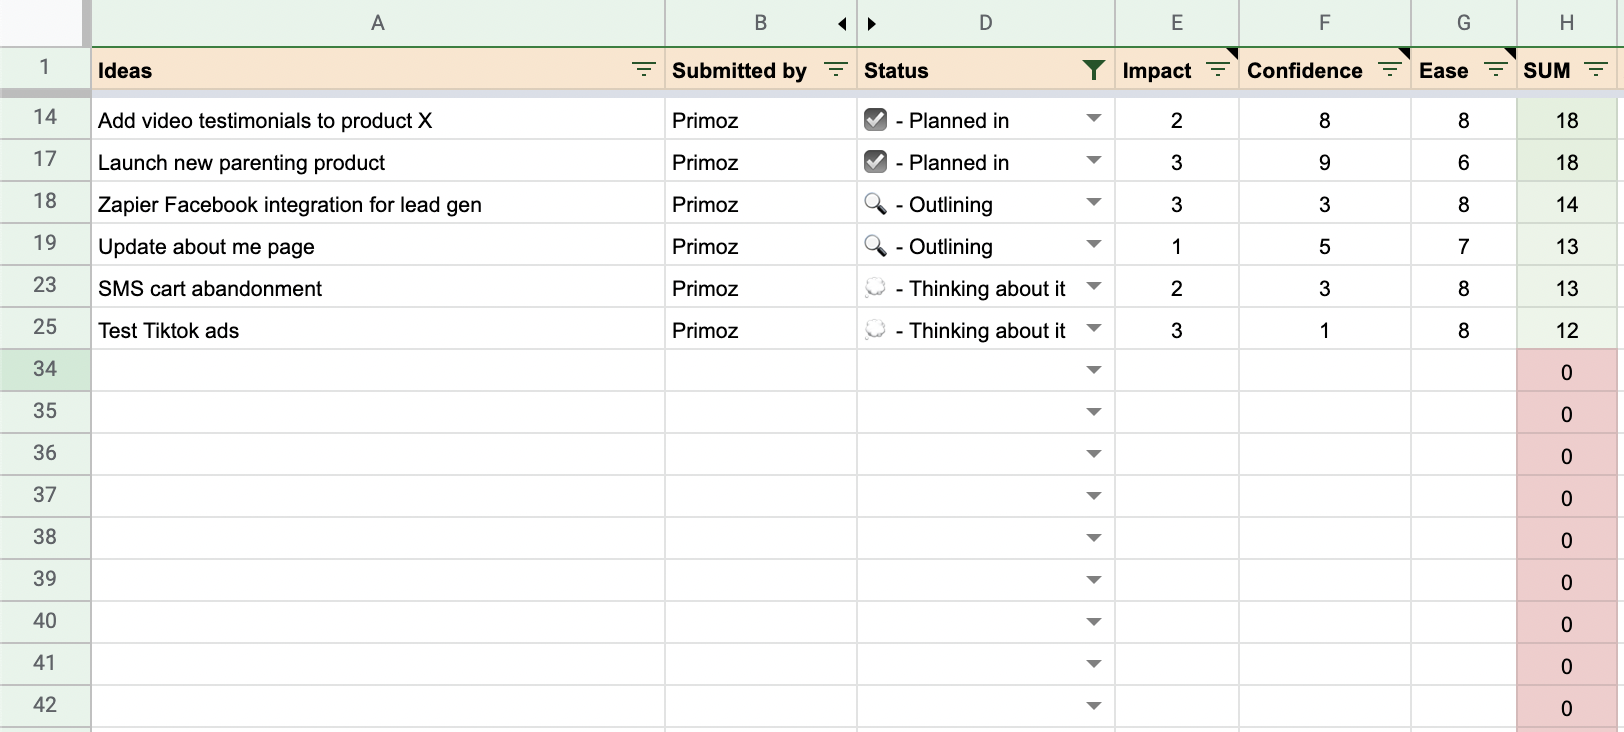Click the green active filter on Status

click(1094, 70)
